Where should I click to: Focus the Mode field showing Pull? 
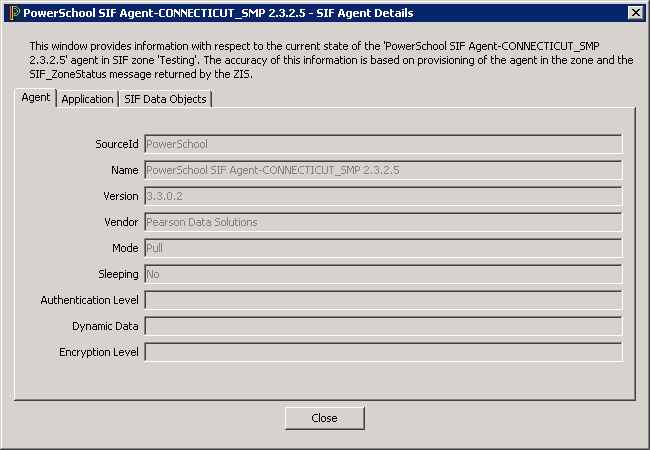click(383, 248)
